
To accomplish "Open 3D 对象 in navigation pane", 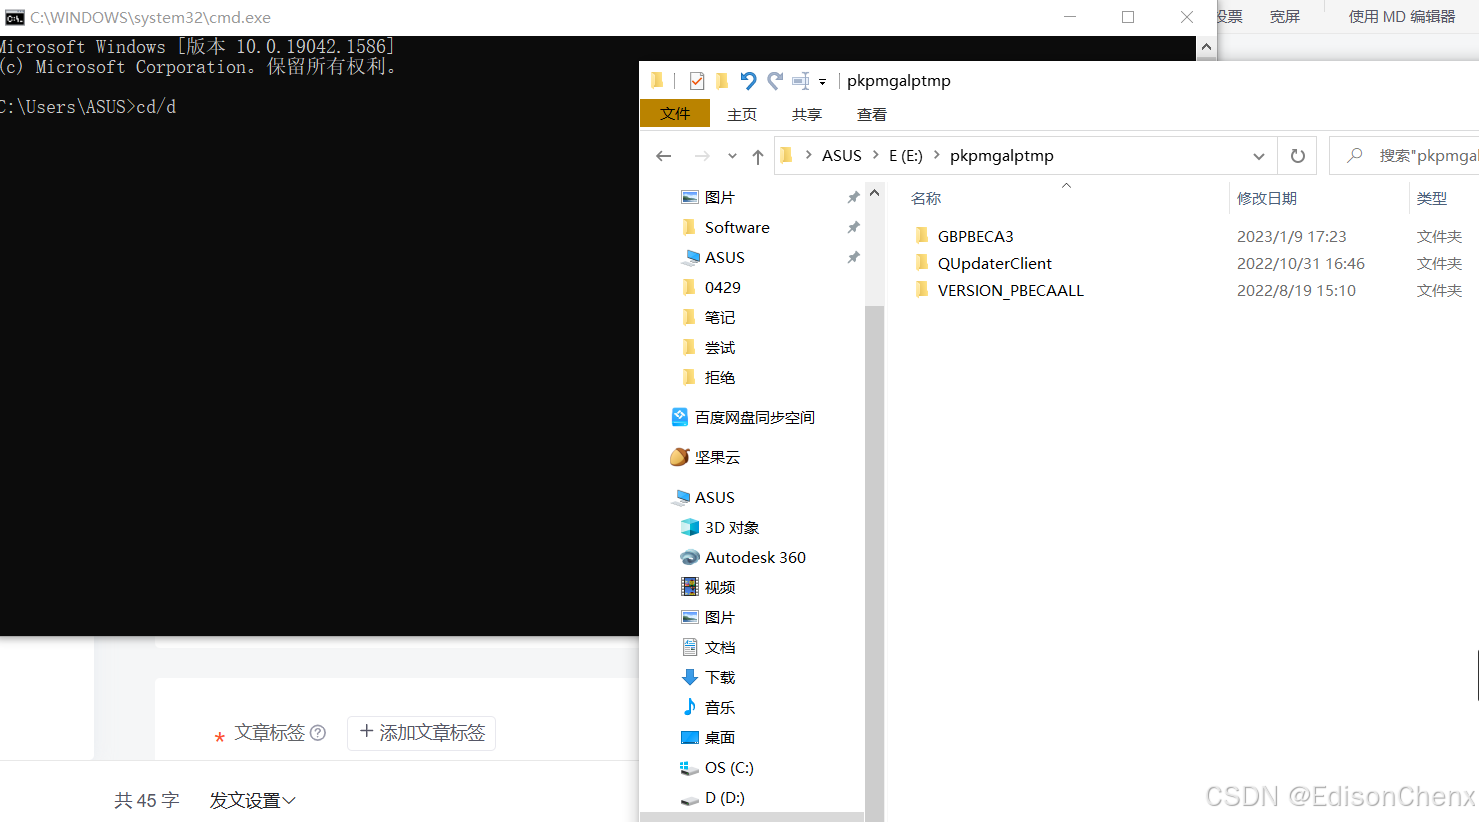I will tap(731, 527).
